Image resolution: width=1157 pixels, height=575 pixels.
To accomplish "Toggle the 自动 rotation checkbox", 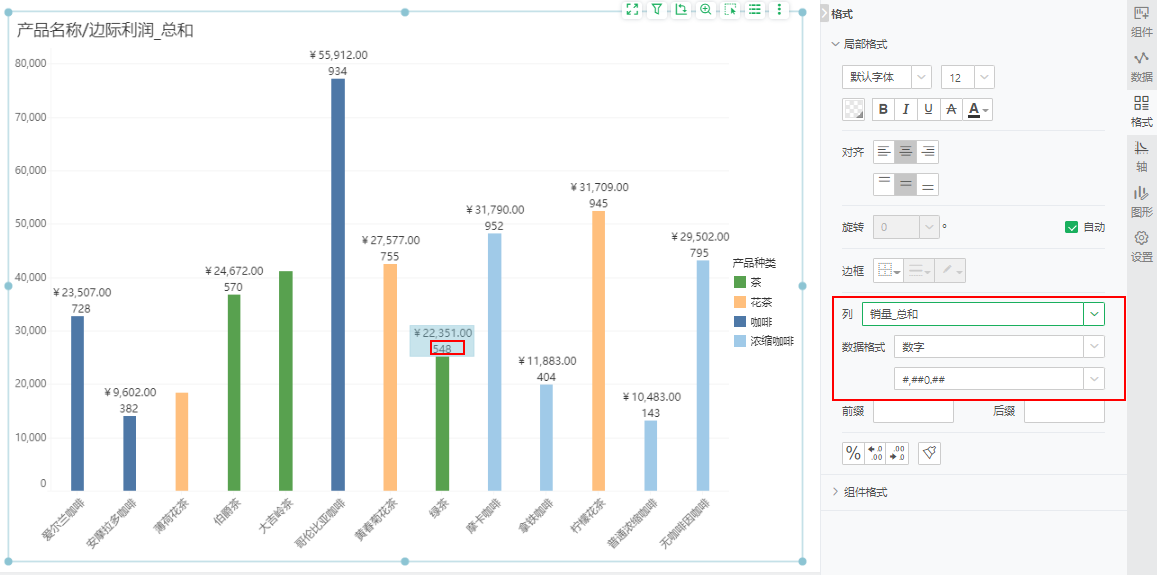I will [x=1071, y=227].
